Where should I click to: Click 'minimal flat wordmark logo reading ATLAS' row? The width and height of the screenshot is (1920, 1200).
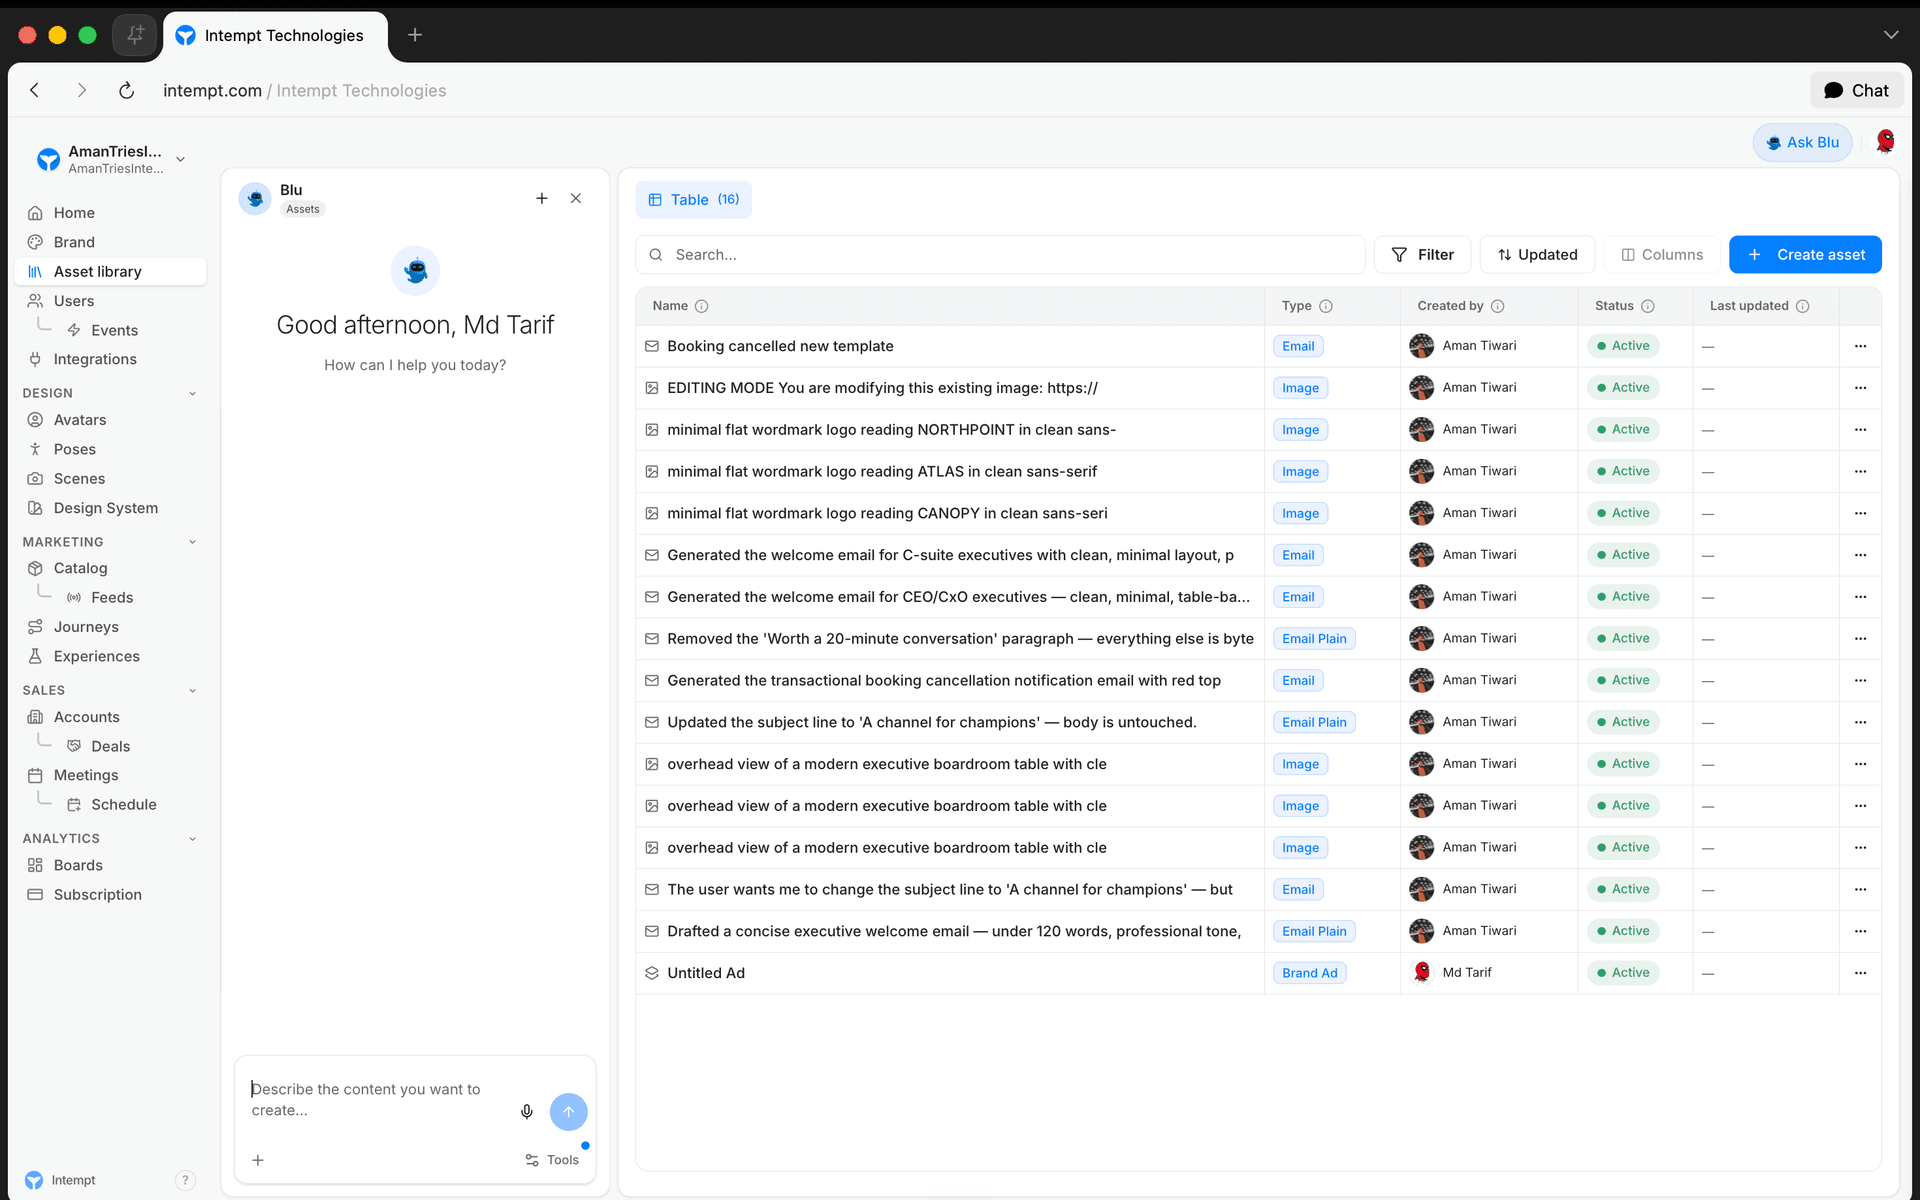point(882,472)
